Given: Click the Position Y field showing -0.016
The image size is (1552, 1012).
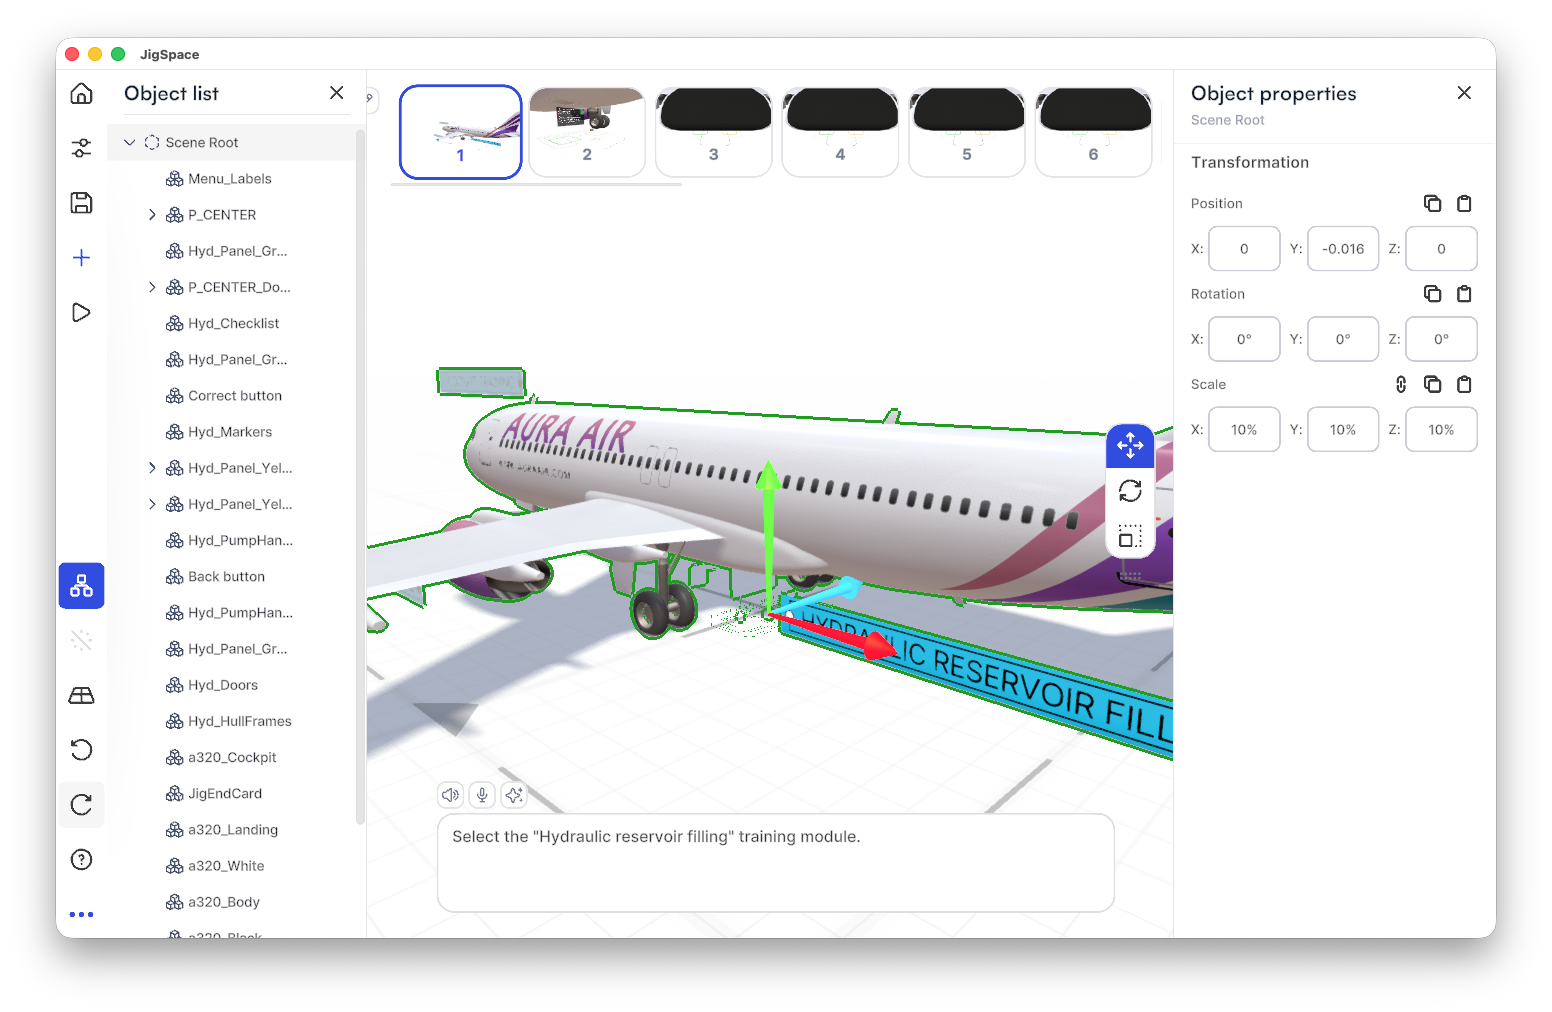Looking at the screenshot, I should tap(1343, 249).
